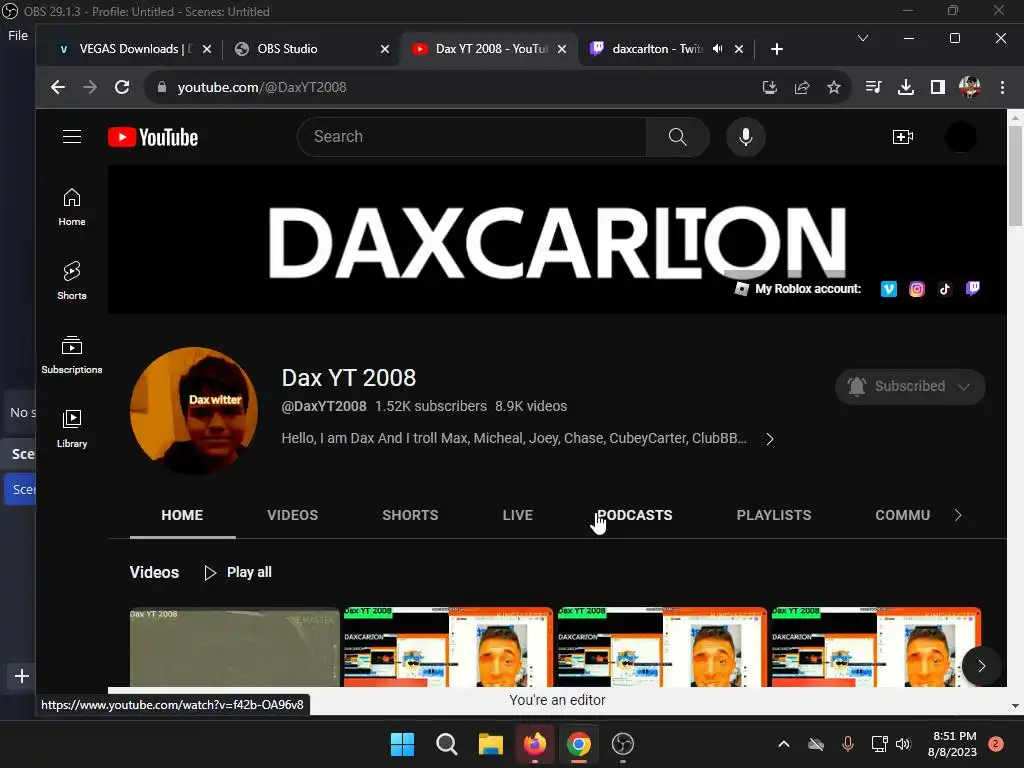The height and width of the screenshot is (768, 1024).
Task: Select the PODCASTS channel tab
Action: 635,515
